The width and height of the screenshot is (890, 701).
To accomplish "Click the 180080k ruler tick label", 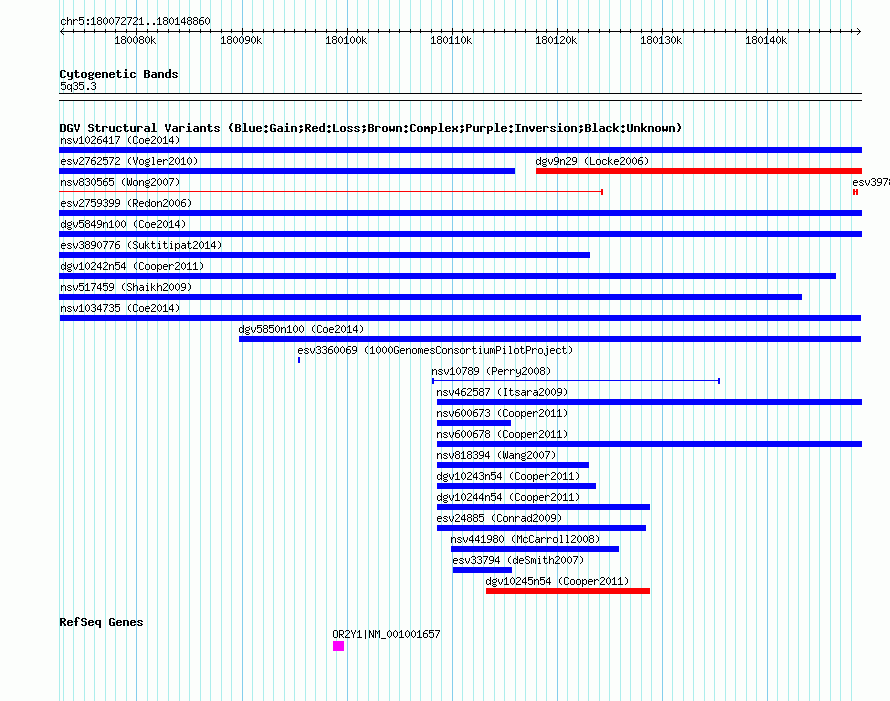I will point(135,40).
